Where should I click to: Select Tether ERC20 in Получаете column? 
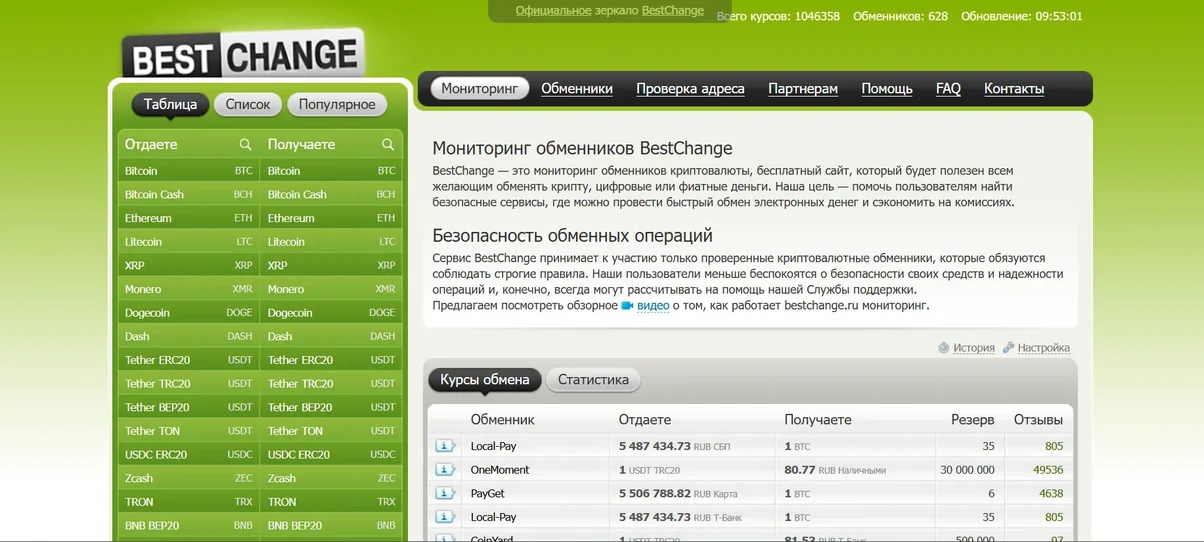pos(331,360)
